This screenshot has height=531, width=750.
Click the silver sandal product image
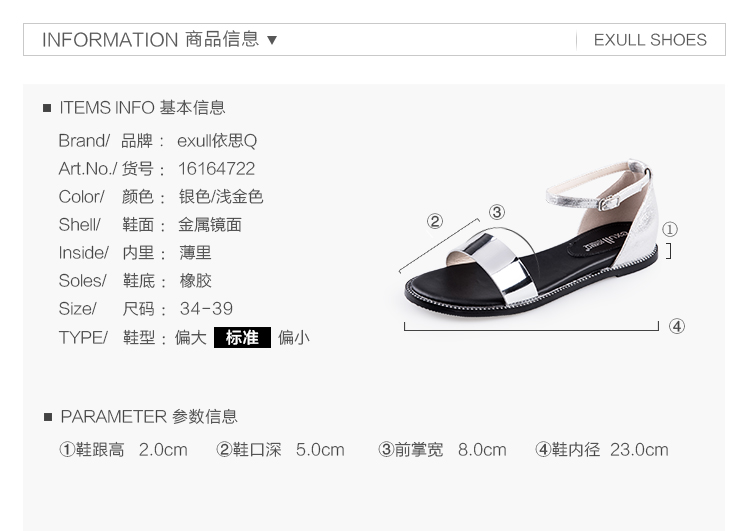tap(531, 239)
